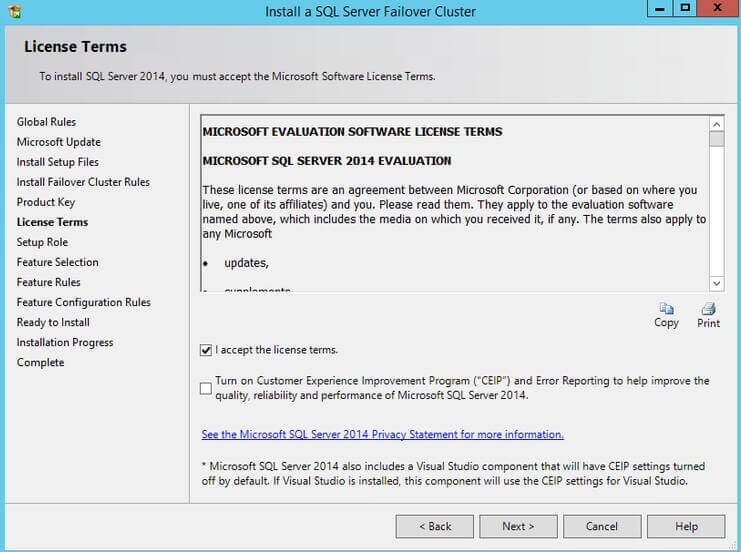Click the license text scrollbar thumb

pyautogui.click(x=716, y=139)
